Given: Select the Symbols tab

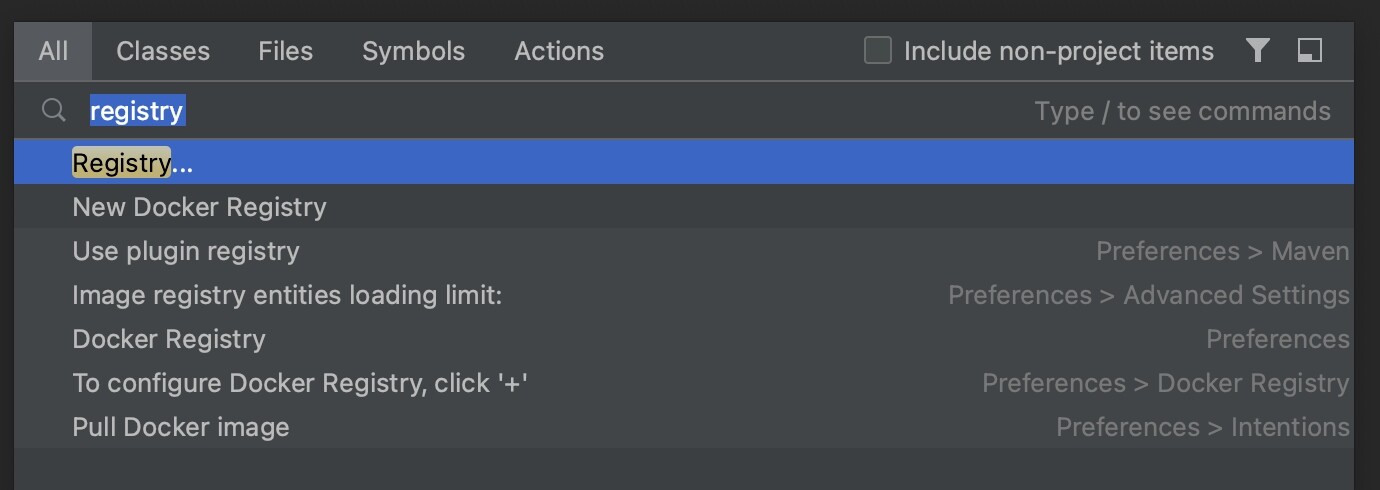Looking at the screenshot, I should (x=413, y=51).
